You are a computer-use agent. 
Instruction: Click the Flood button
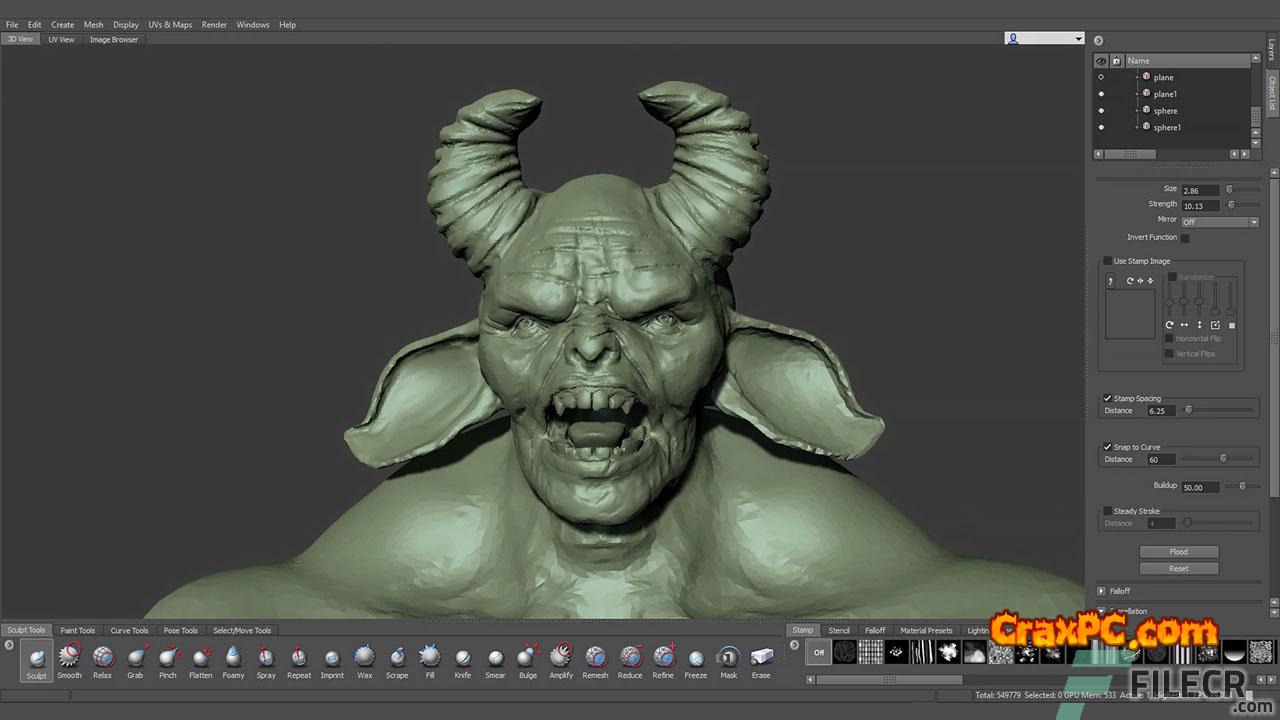click(x=1179, y=552)
